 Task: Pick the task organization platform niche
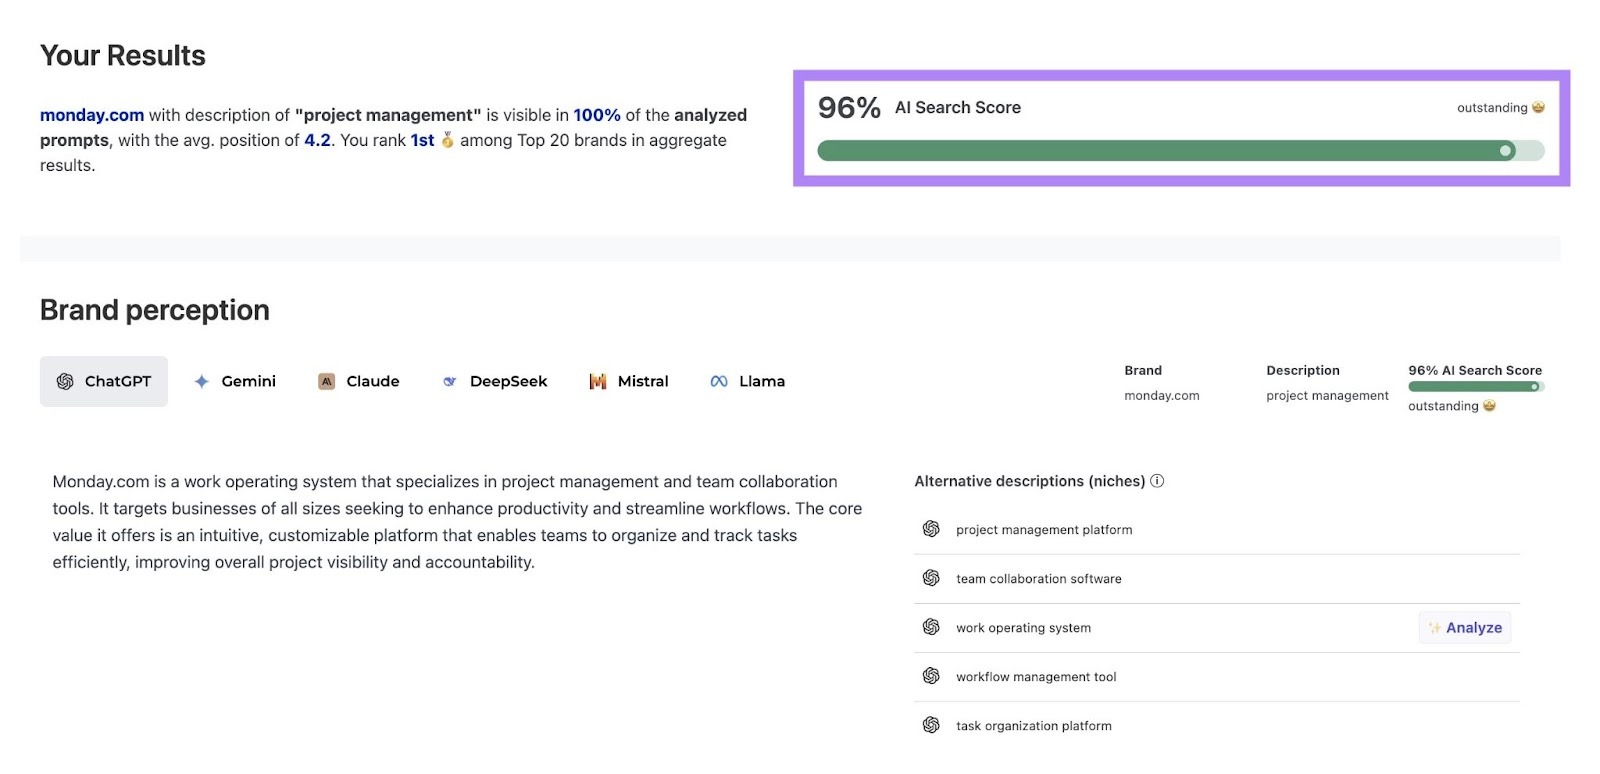(1033, 726)
